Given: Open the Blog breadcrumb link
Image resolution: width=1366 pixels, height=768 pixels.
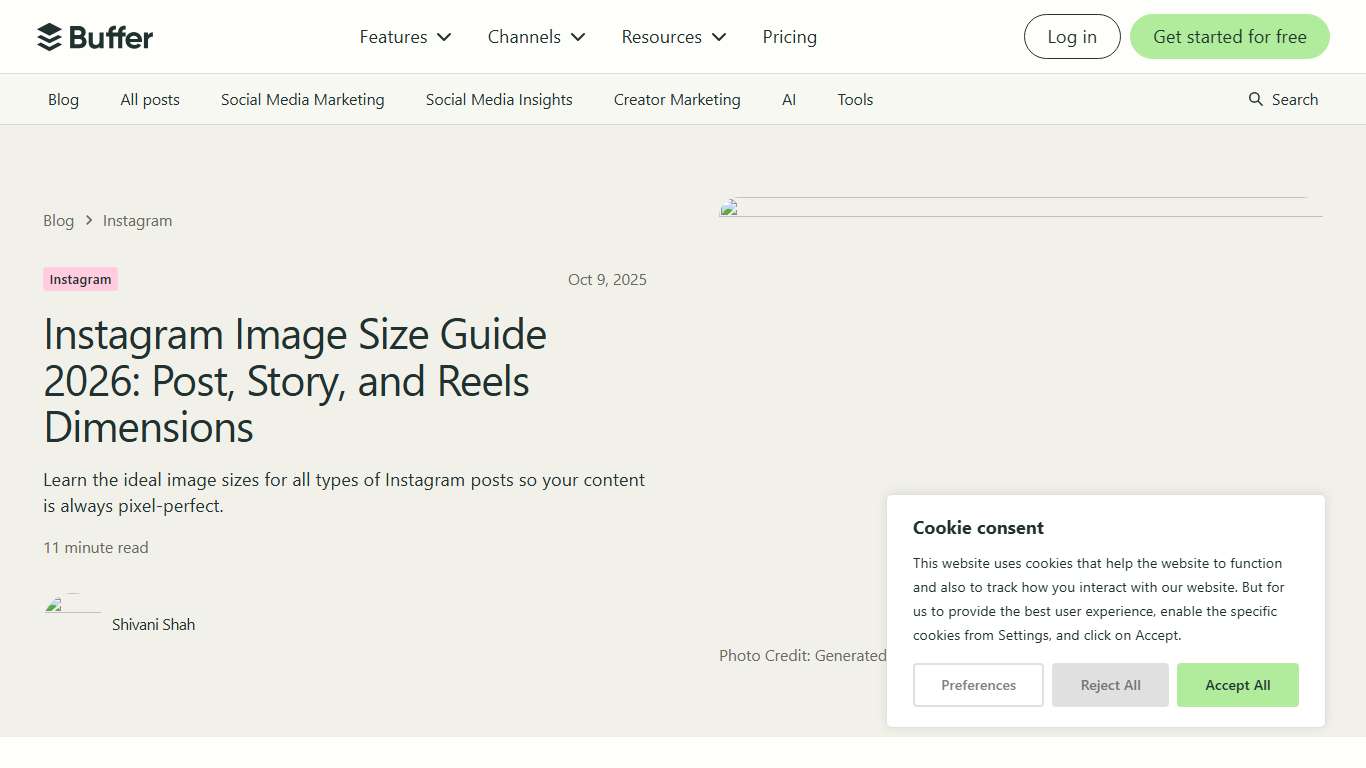Looking at the screenshot, I should (58, 220).
